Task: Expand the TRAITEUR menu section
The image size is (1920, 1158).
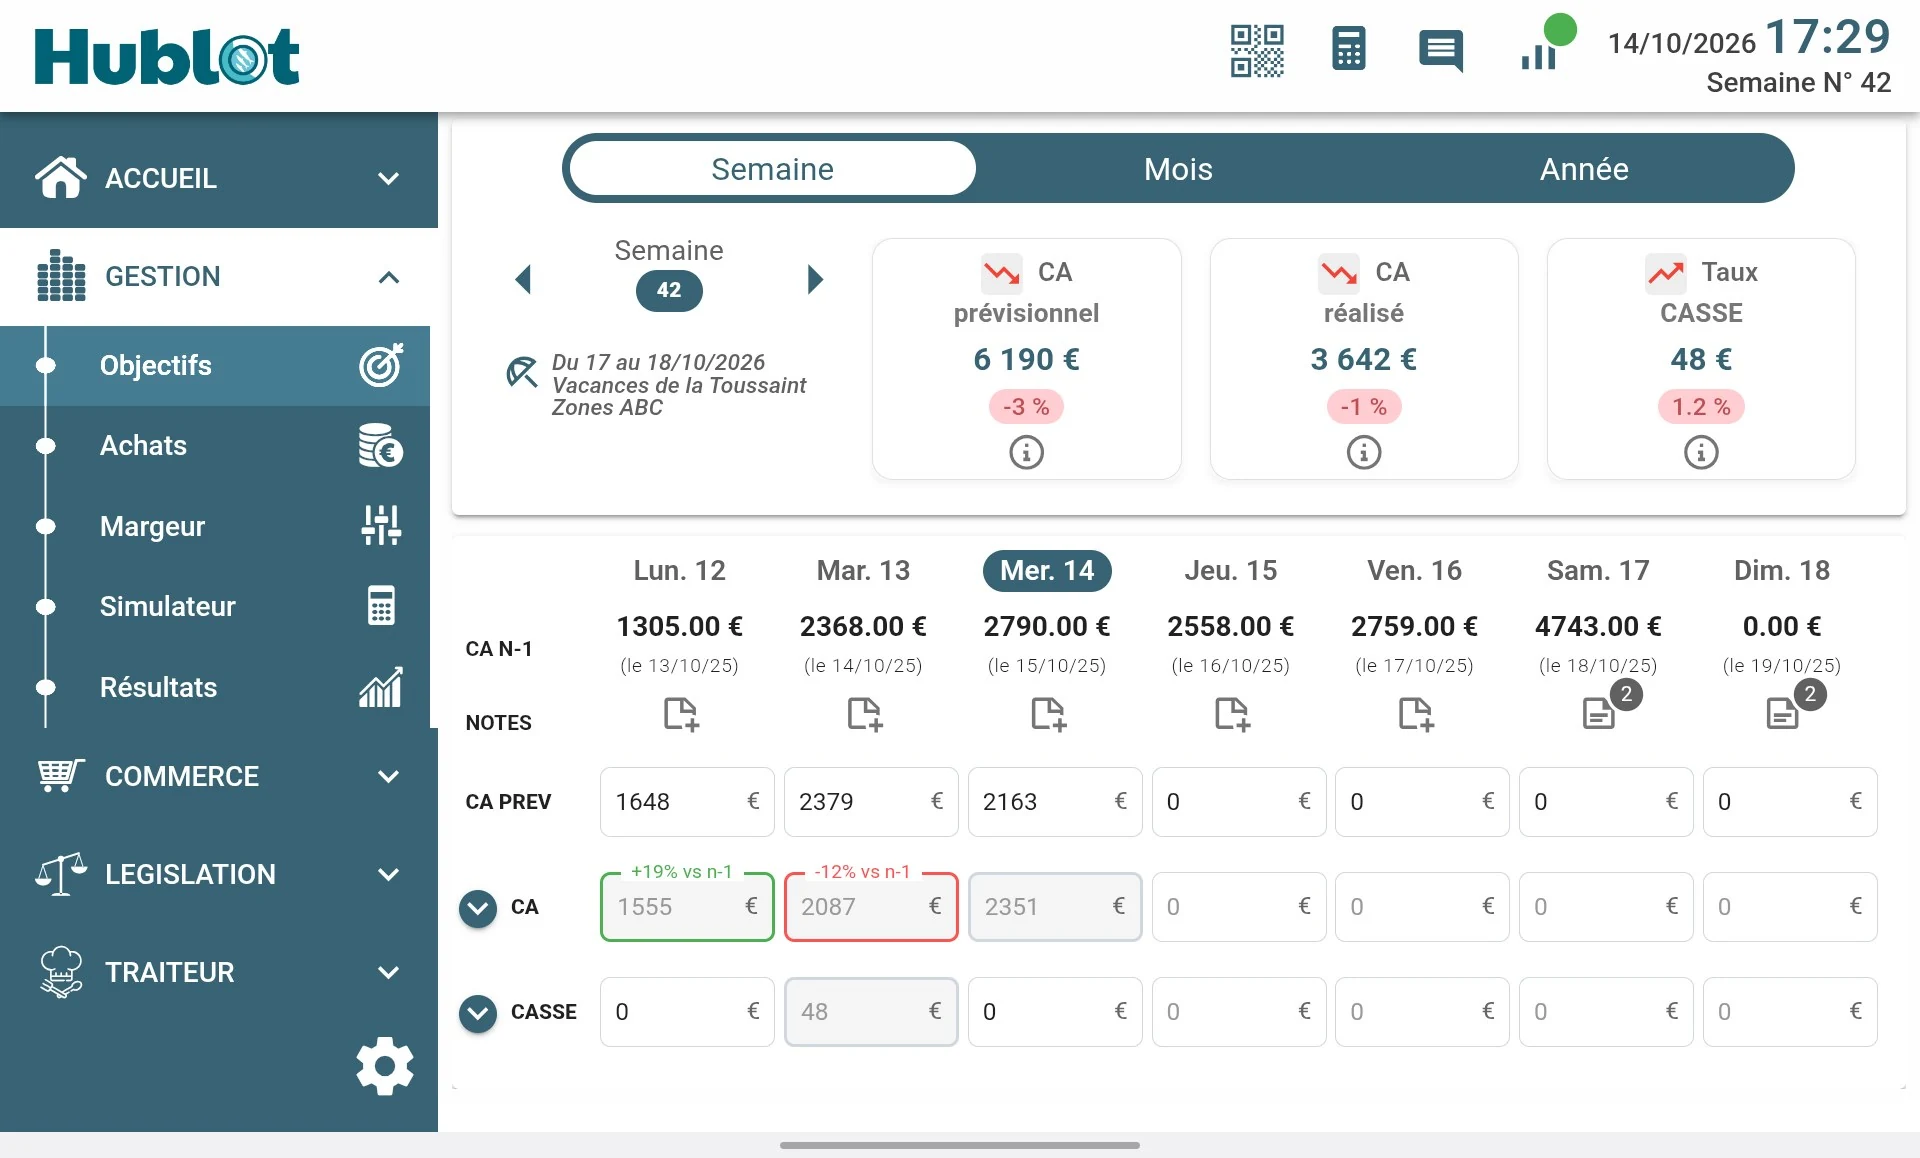Action: [x=219, y=973]
